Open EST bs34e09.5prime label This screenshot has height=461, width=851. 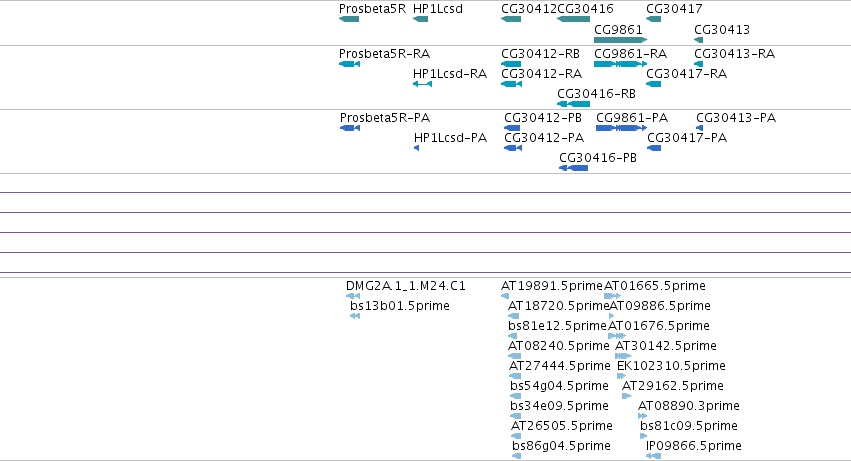click(560, 406)
